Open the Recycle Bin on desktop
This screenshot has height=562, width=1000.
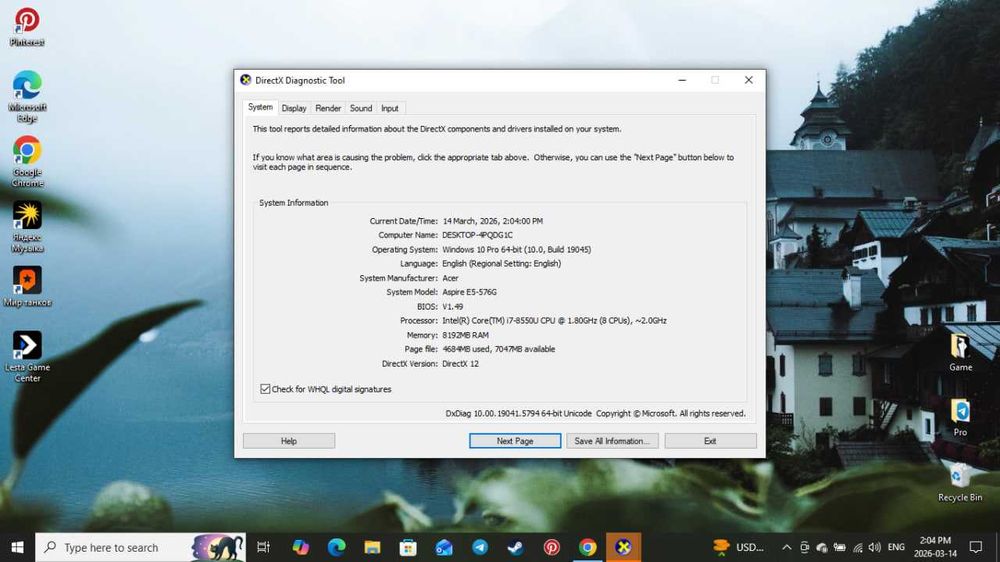click(x=960, y=483)
